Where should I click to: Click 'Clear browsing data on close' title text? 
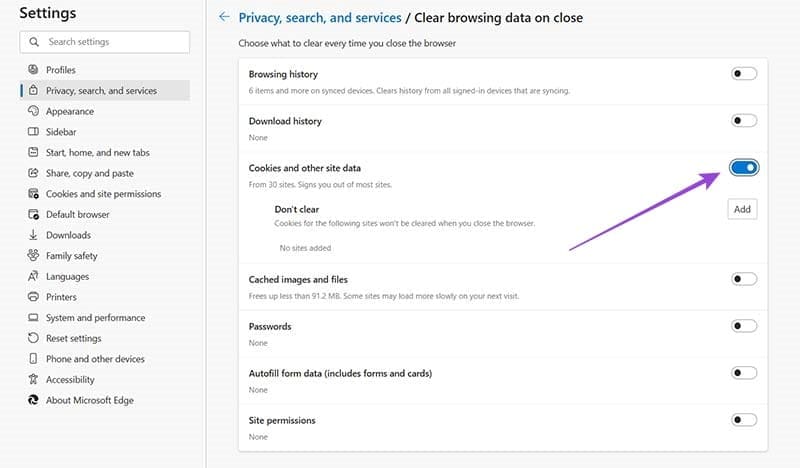(498, 18)
